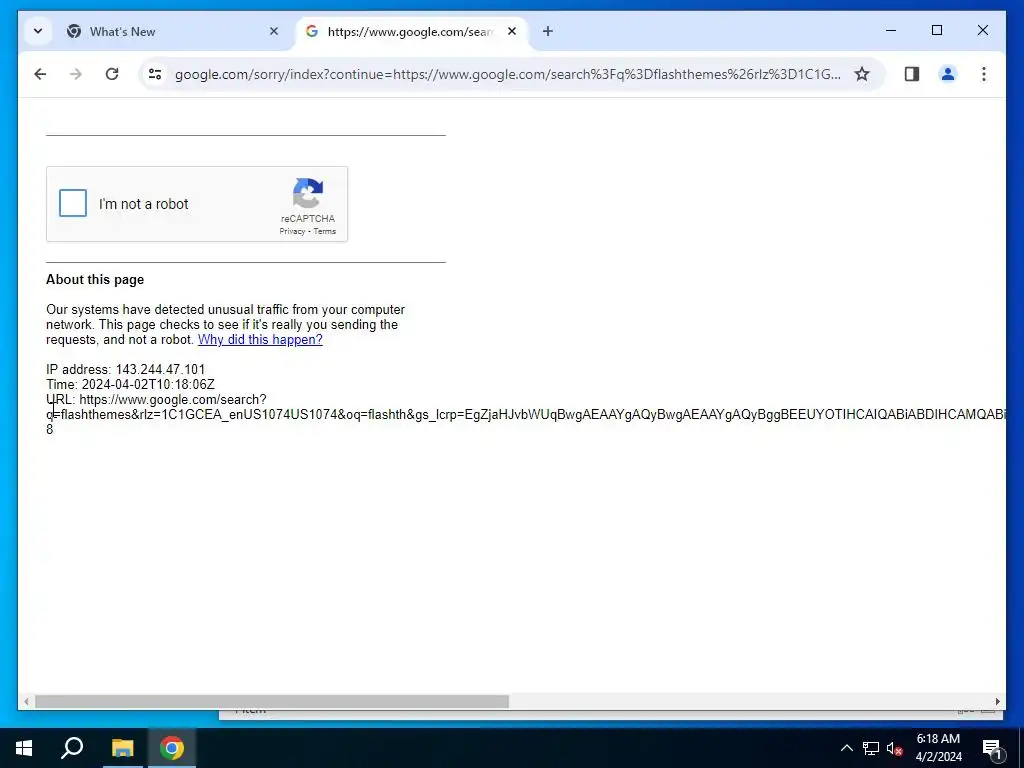Expand the tab search dropdown

point(38,31)
